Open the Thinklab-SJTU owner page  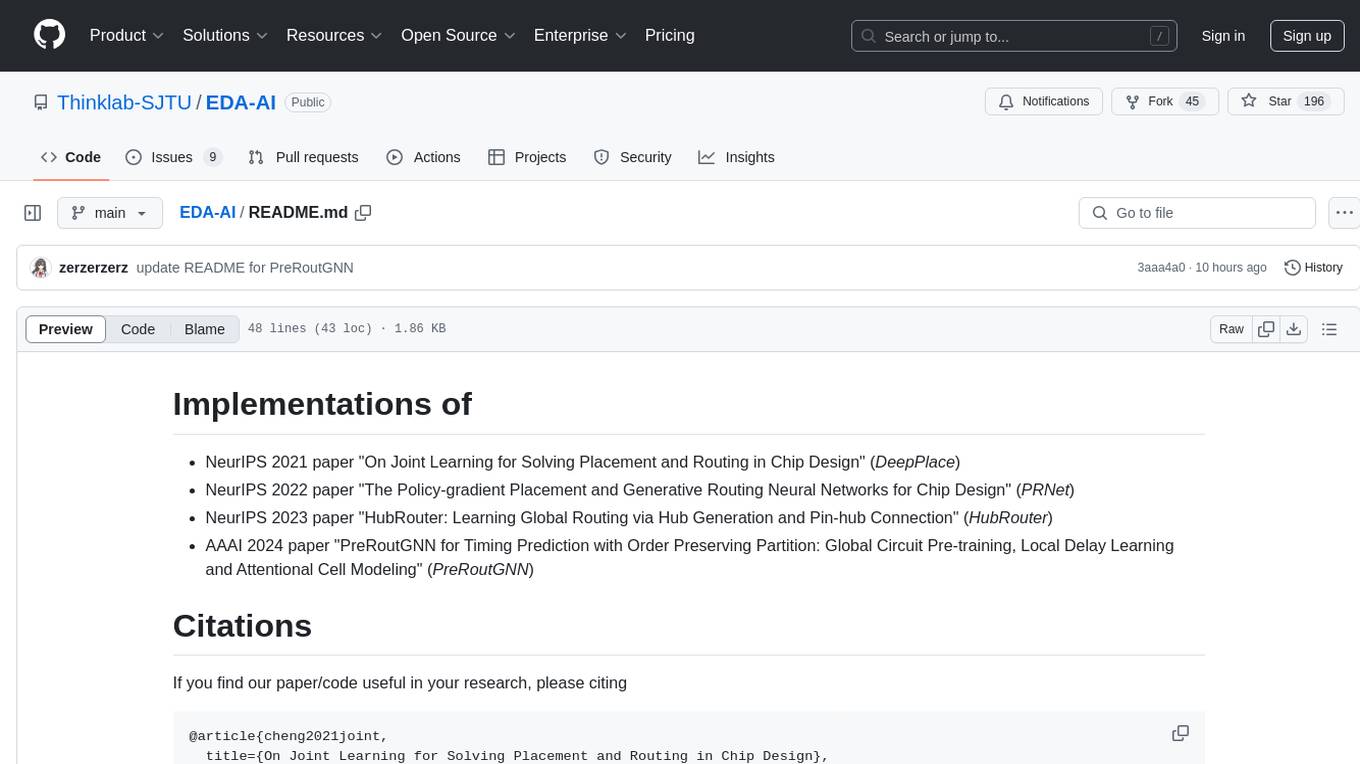124,102
